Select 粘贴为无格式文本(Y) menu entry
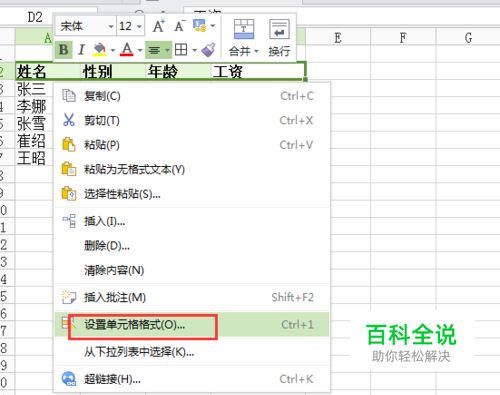The image size is (500, 395). click(x=192, y=169)
